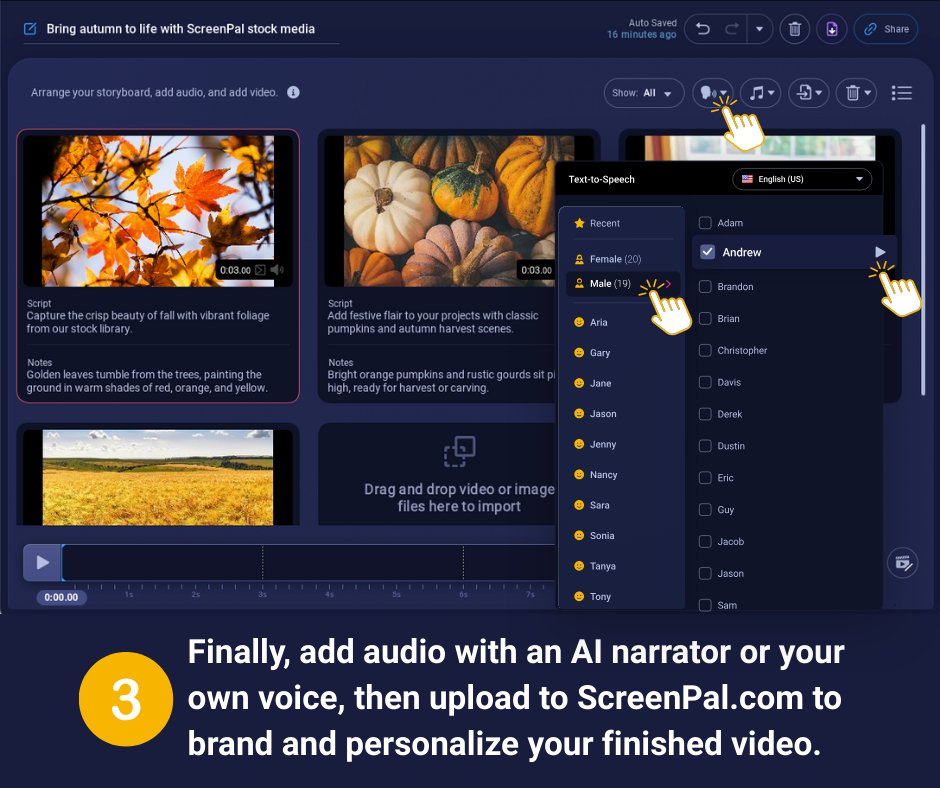
Task: Select the golden field thumbnail
Action: click(x=158, y=477)
